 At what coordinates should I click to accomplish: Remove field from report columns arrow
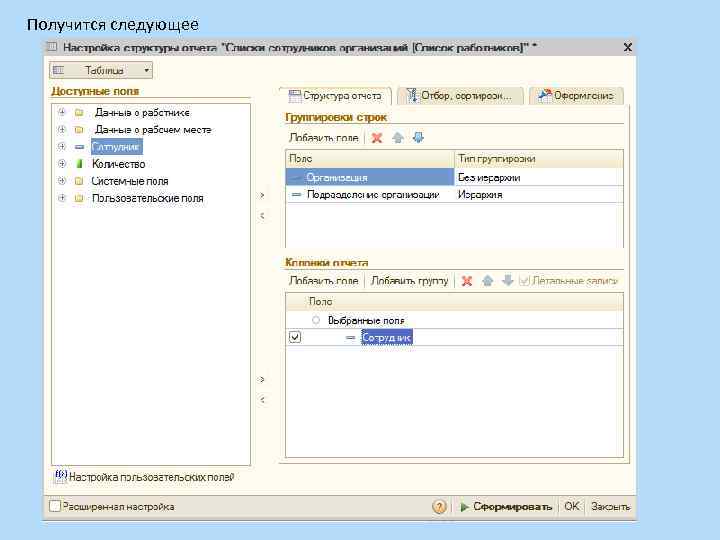click(262, 400)
